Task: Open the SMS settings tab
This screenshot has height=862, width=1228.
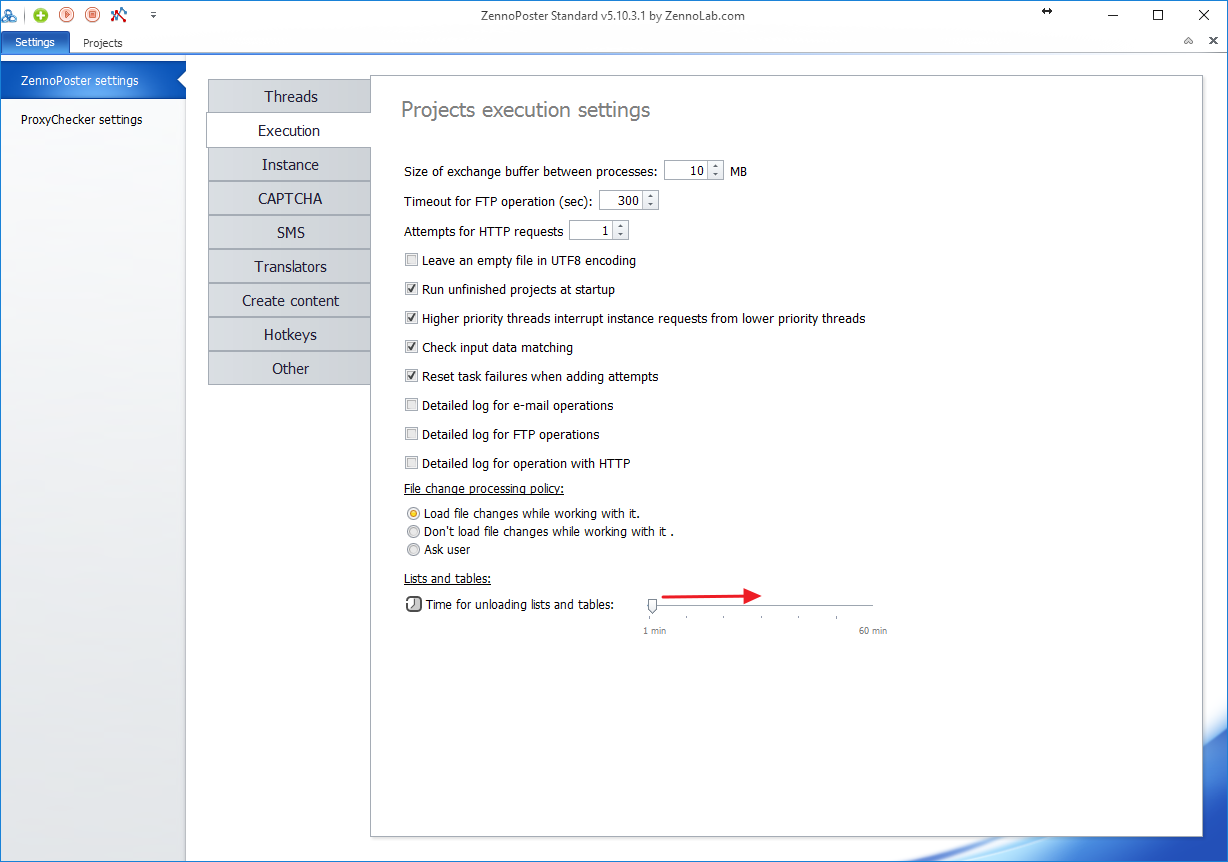Action: click(x=290, y=233)
